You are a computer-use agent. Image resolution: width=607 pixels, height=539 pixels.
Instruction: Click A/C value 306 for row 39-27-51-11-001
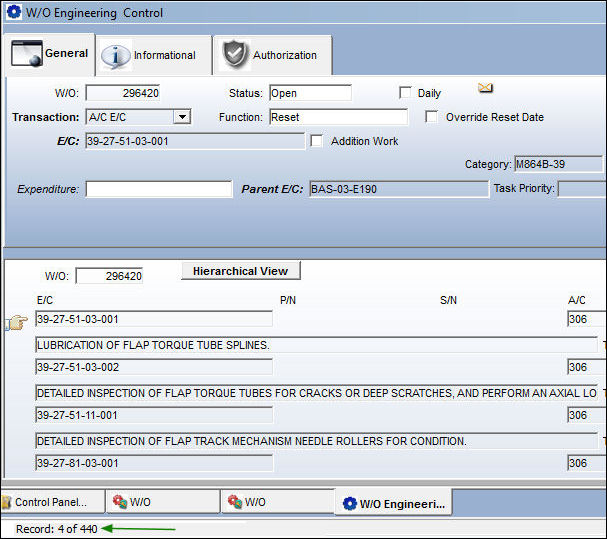(x=587, y=415)
